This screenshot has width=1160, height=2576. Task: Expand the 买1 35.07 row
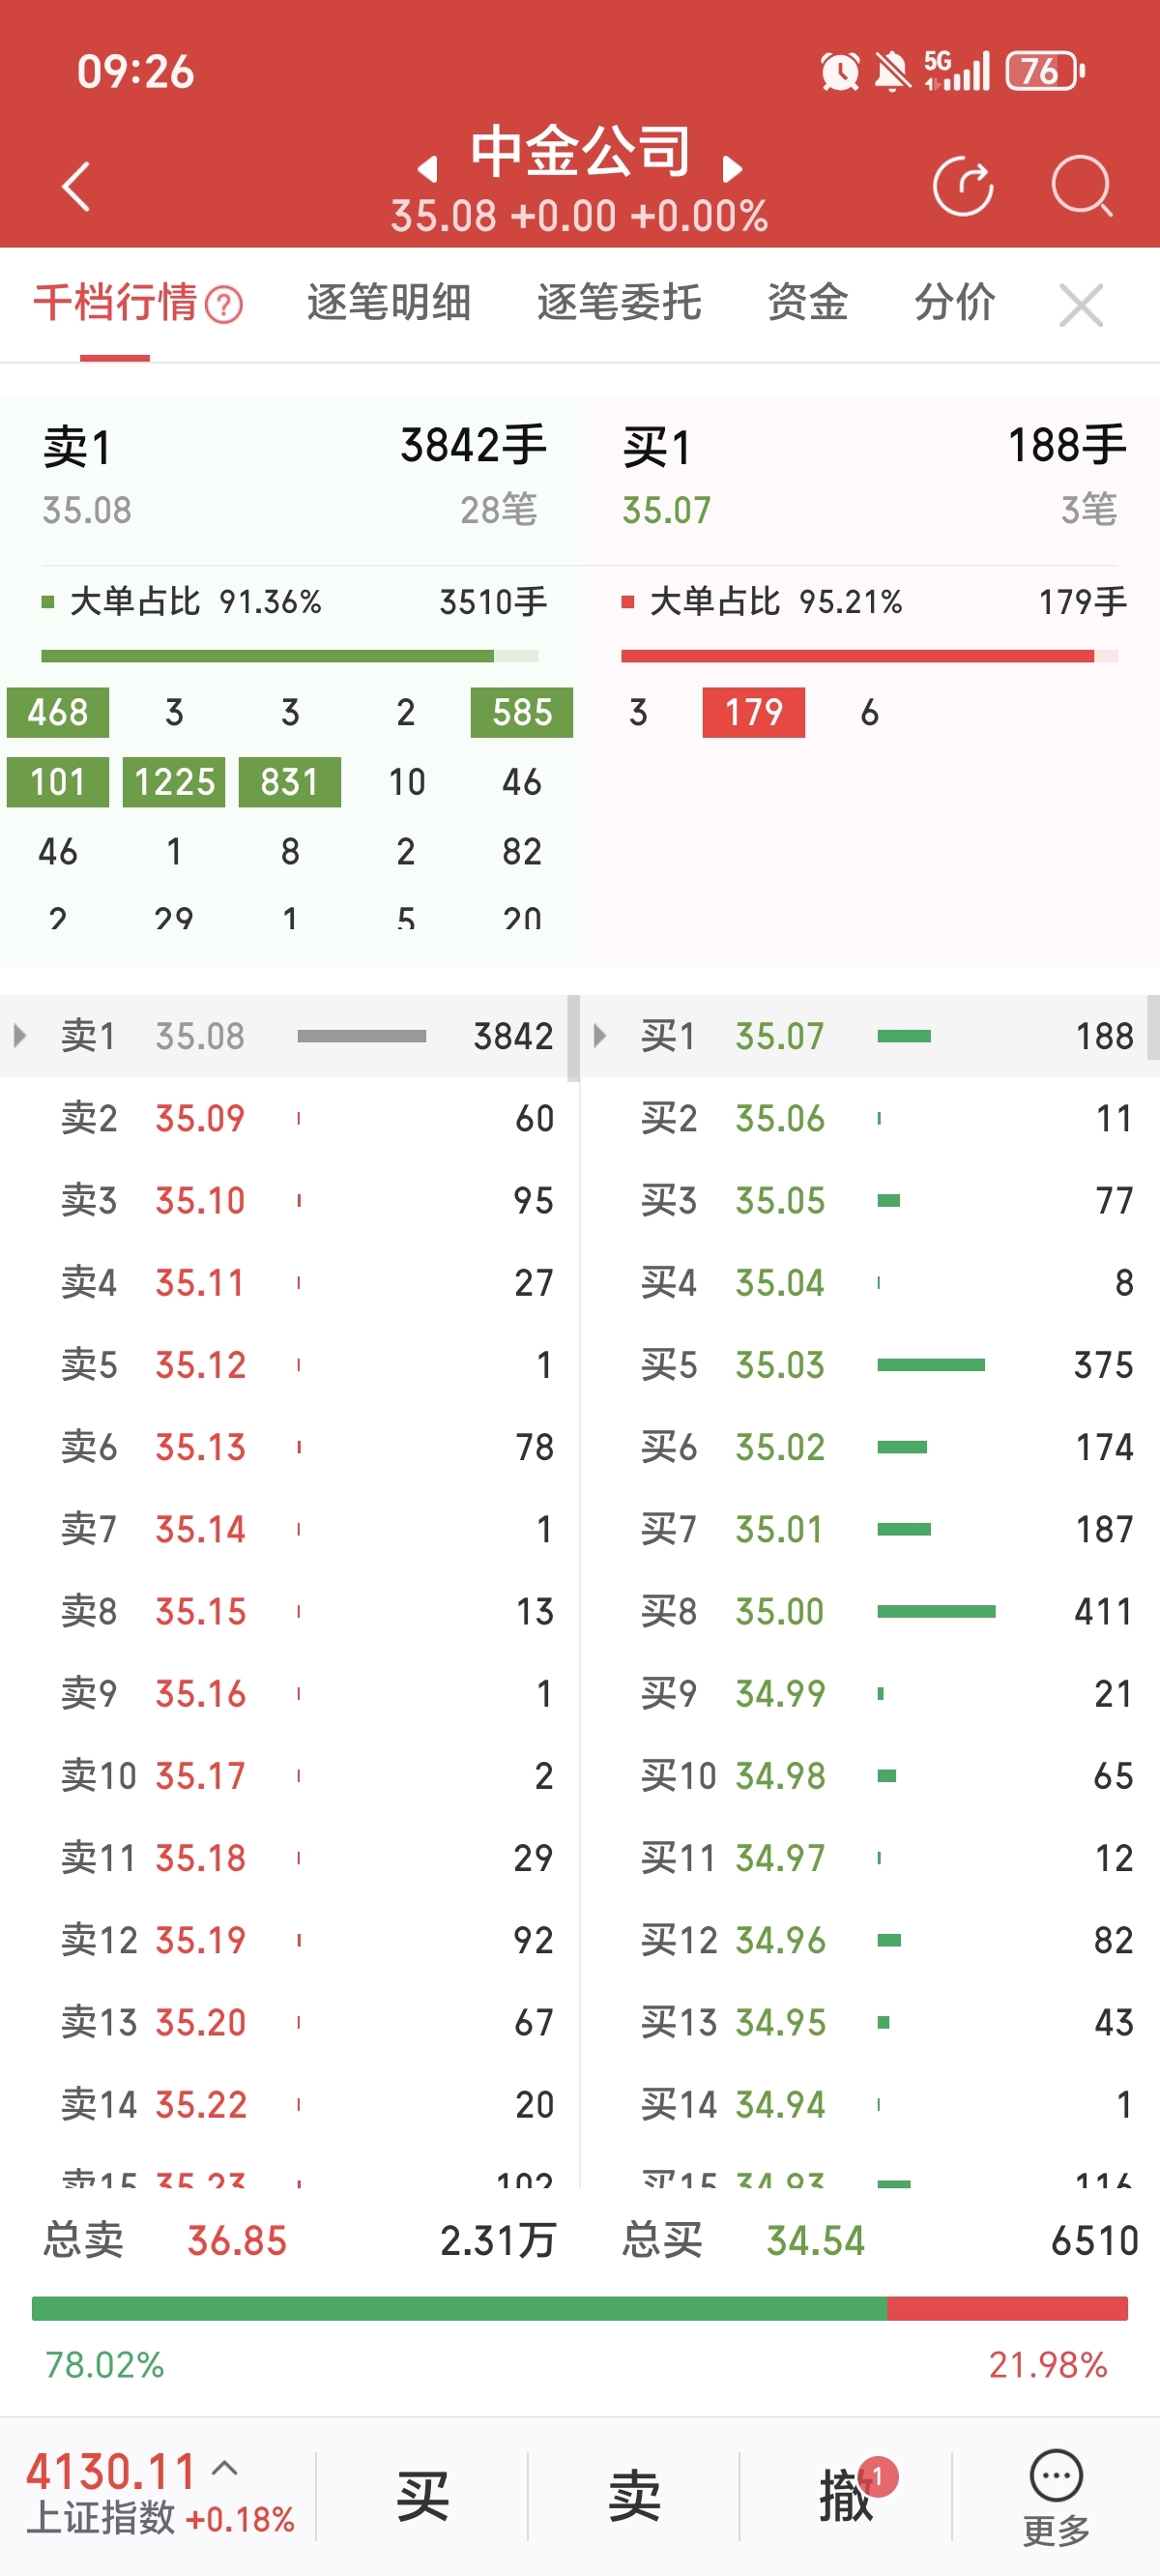click(x=600, y=1035)
